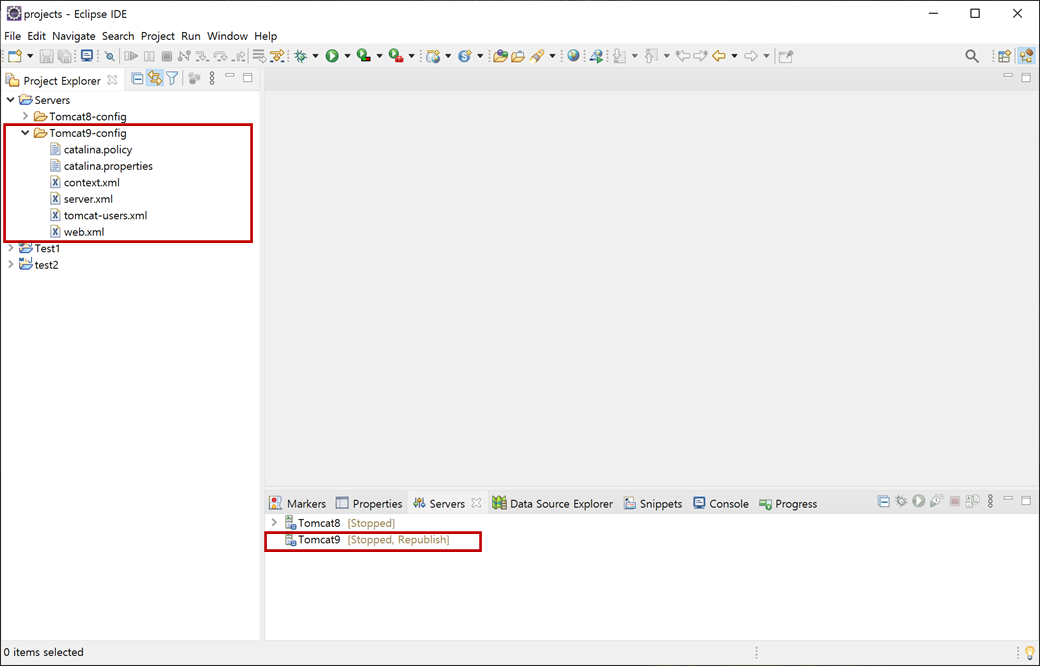The height and width of the screenshot is (666, 1040).
Task: Select the tomcat-users.xml file
Action: pos(99,216)
